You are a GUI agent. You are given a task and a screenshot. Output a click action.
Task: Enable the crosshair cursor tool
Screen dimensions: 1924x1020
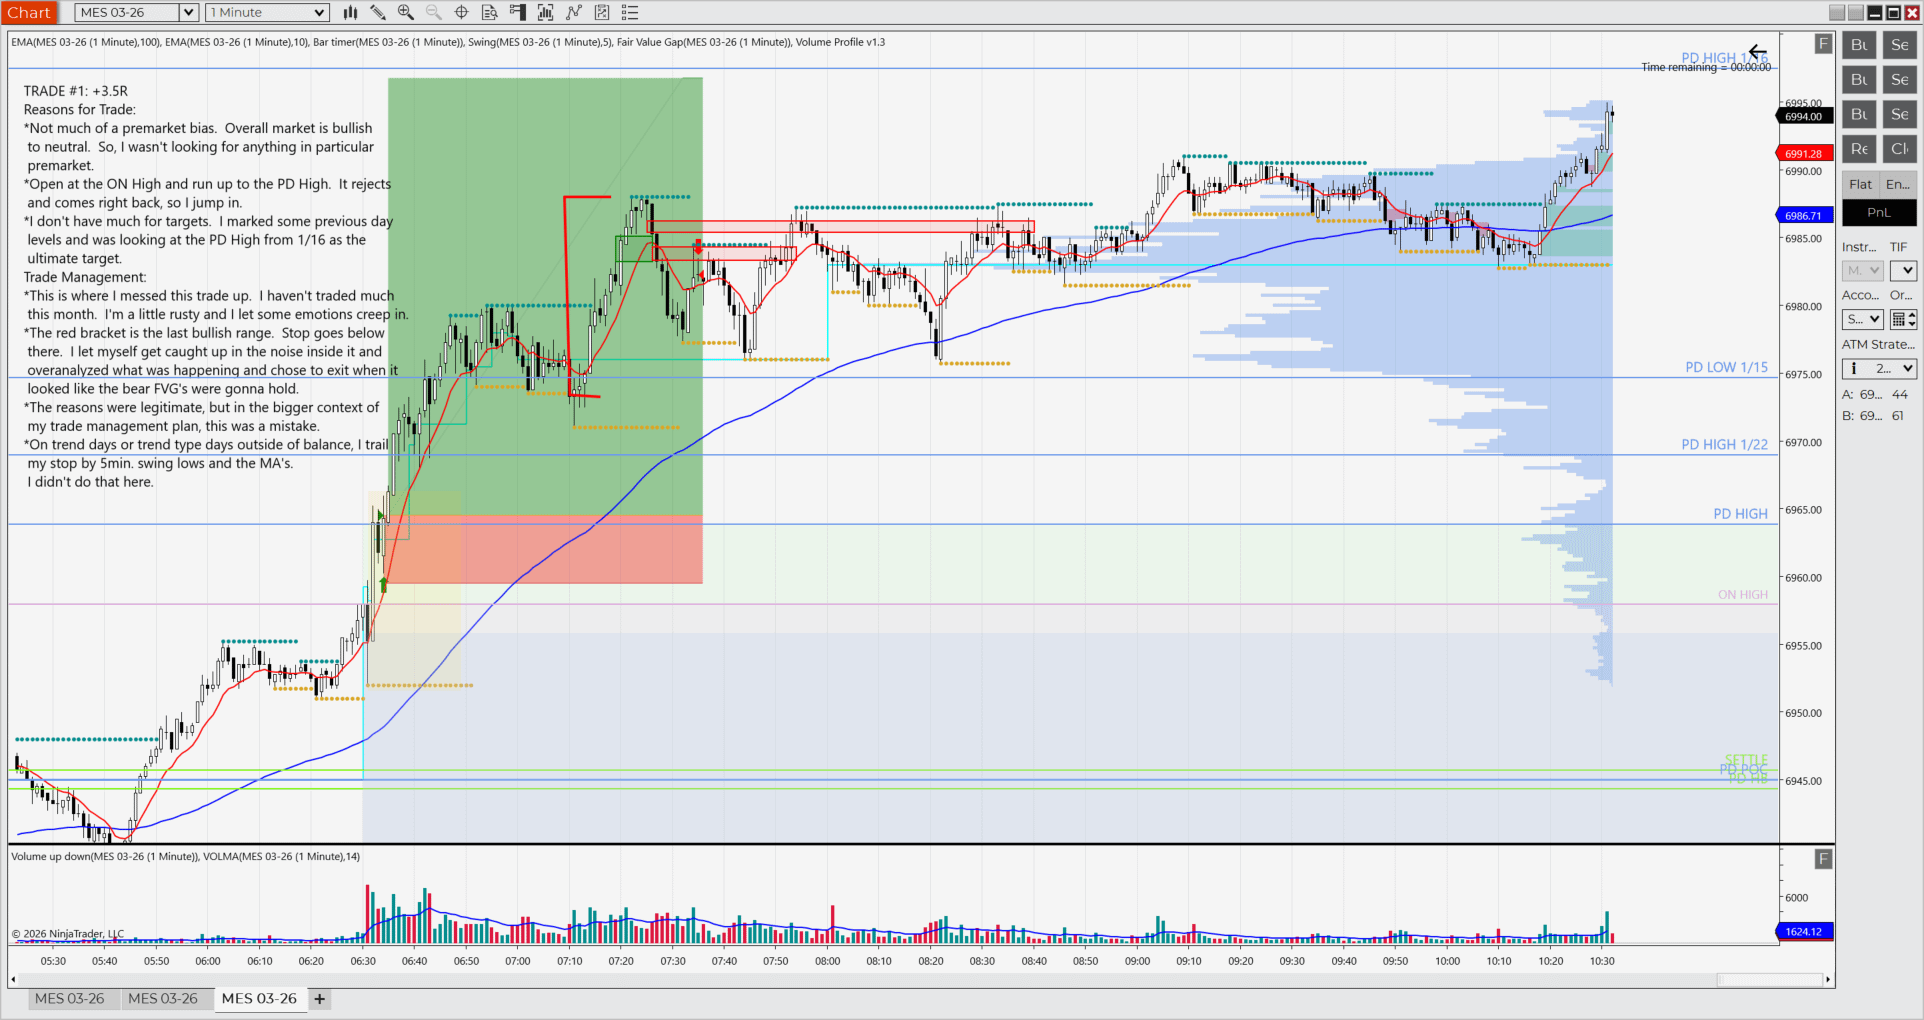coord(462,13)
